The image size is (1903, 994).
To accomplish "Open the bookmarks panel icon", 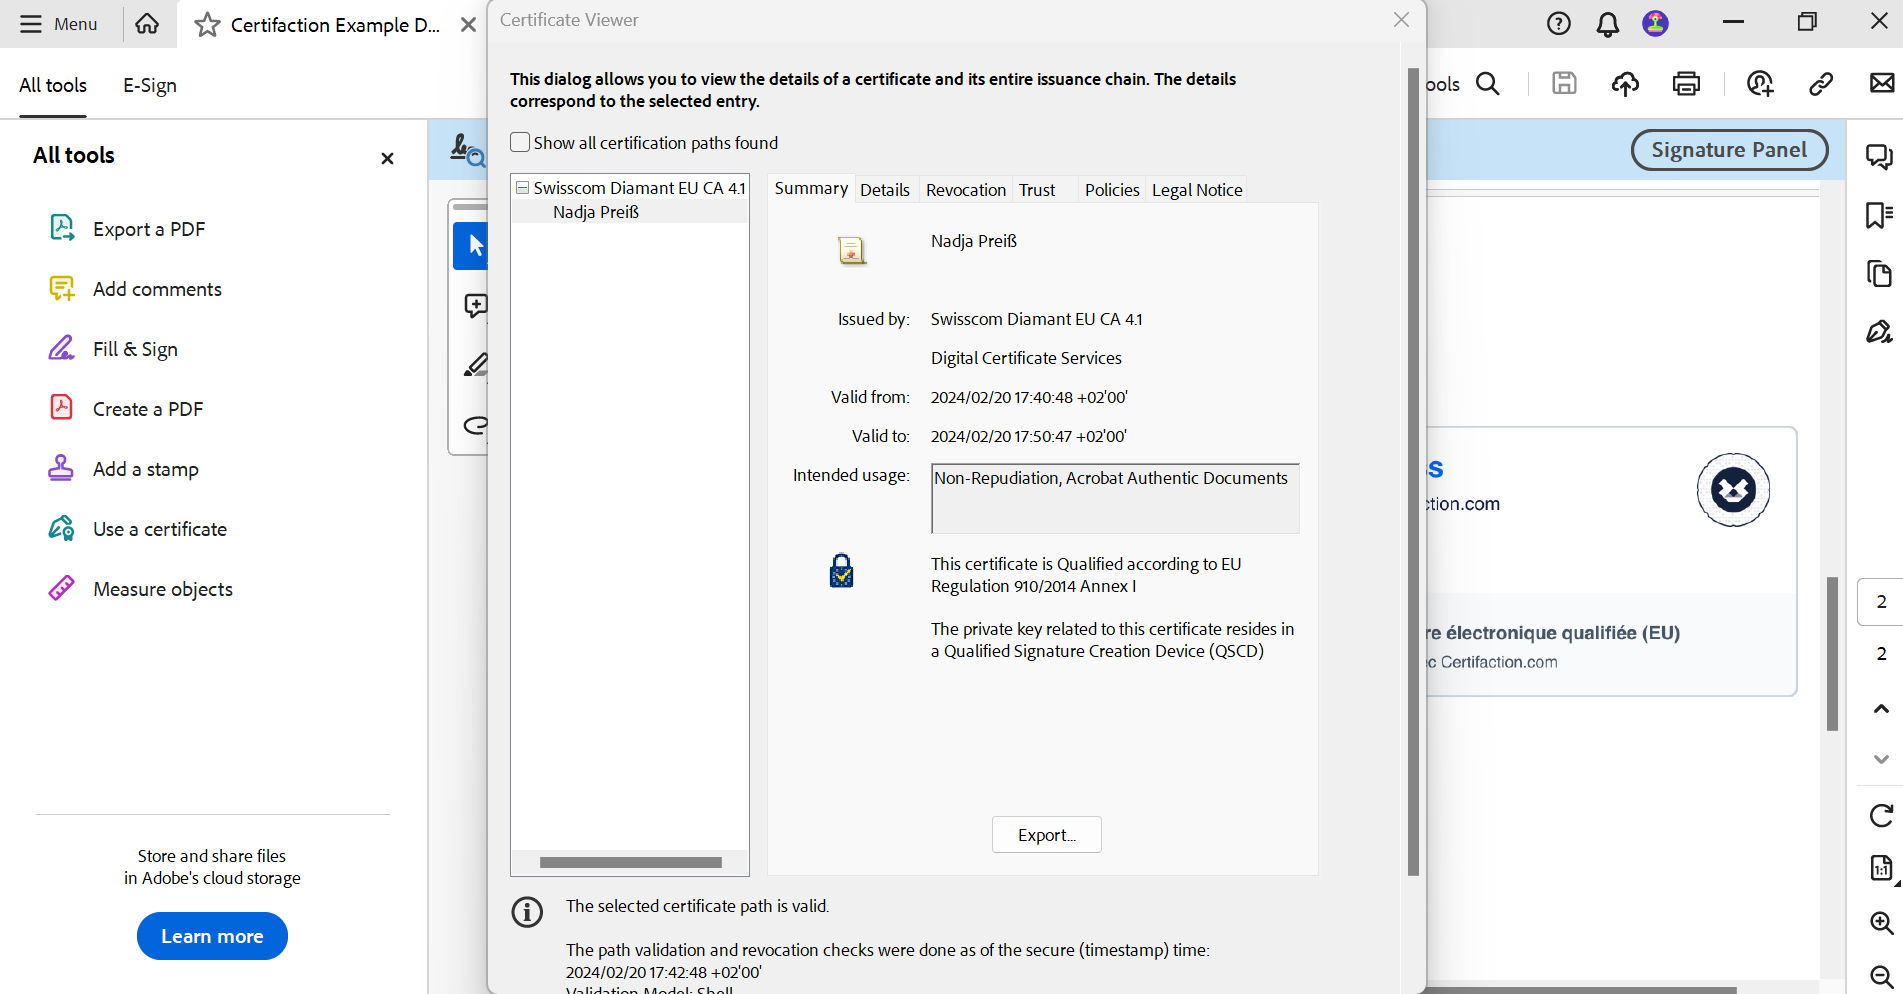I will click(x=1879, y=215).
